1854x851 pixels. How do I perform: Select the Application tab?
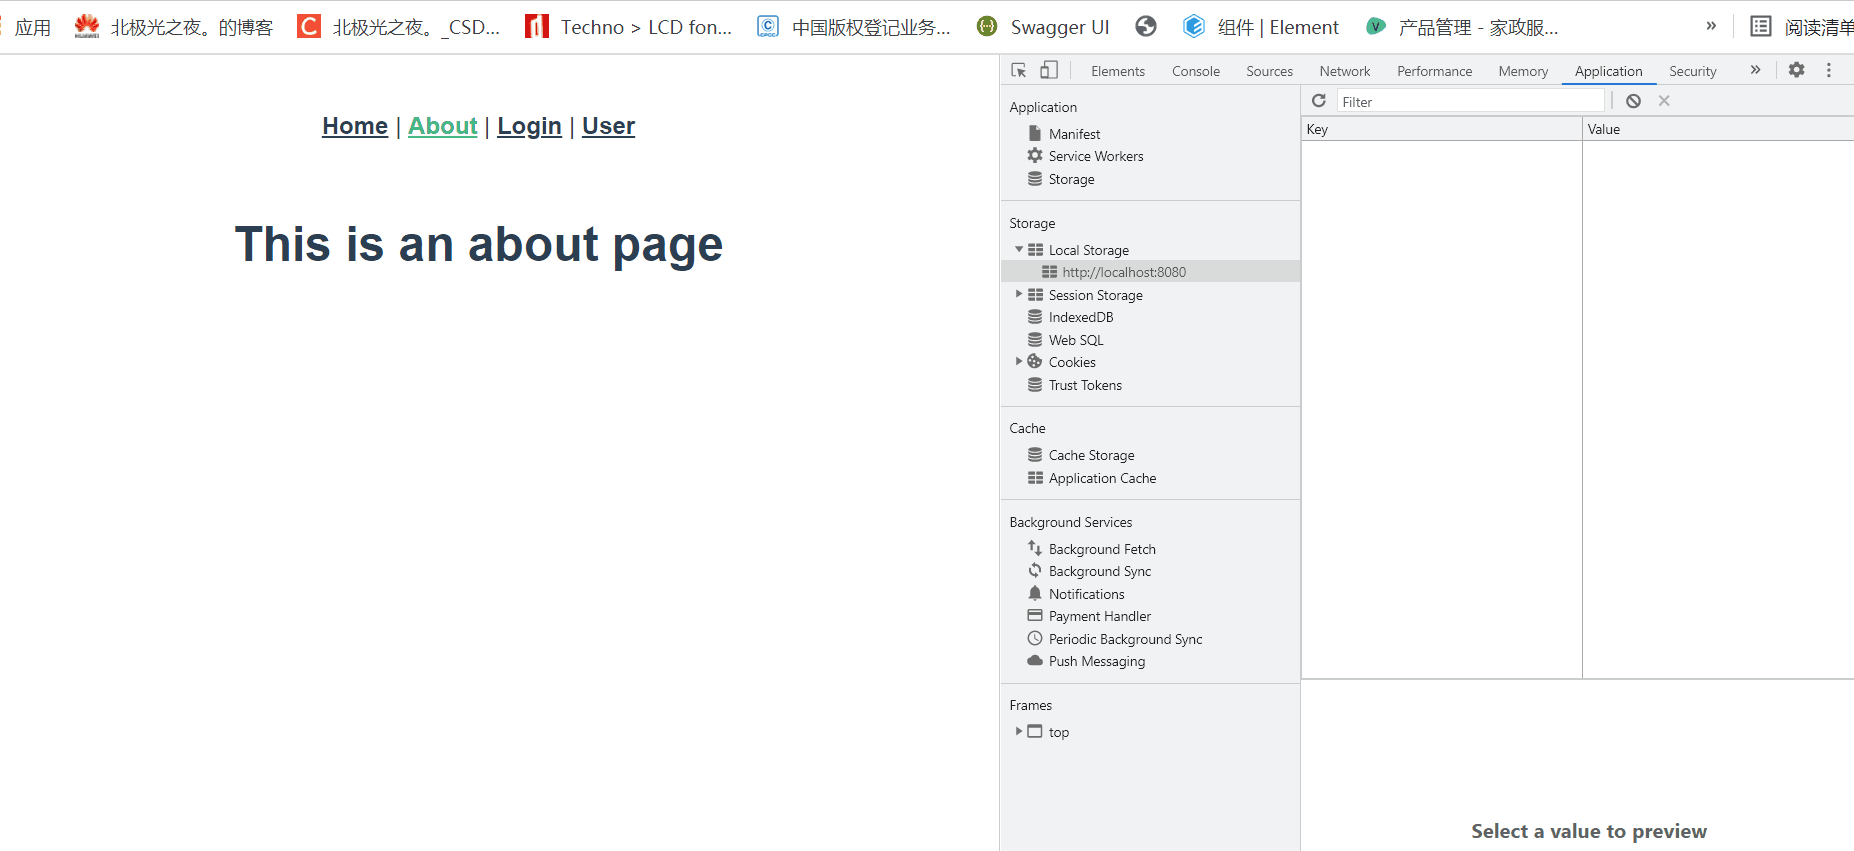(x=1608, y=71)
